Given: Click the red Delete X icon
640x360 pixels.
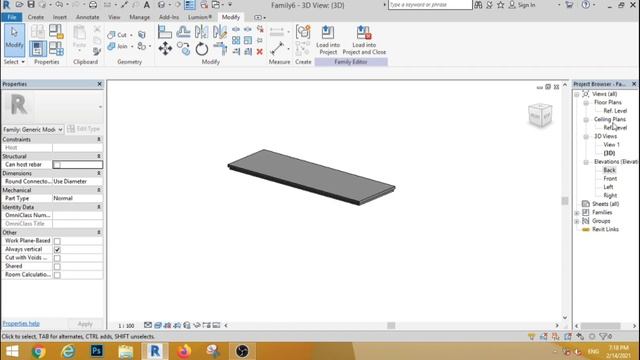Looking at the screenshot, I should (260, 52).
